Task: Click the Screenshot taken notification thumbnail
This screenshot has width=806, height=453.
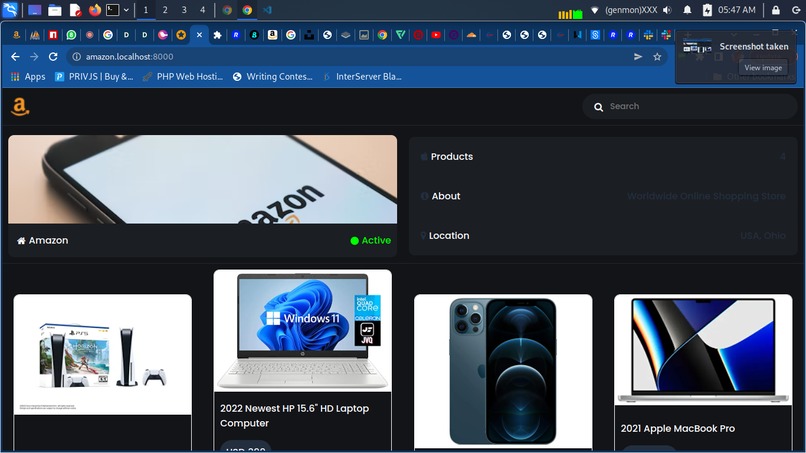Action: click(x=697, y=47)
